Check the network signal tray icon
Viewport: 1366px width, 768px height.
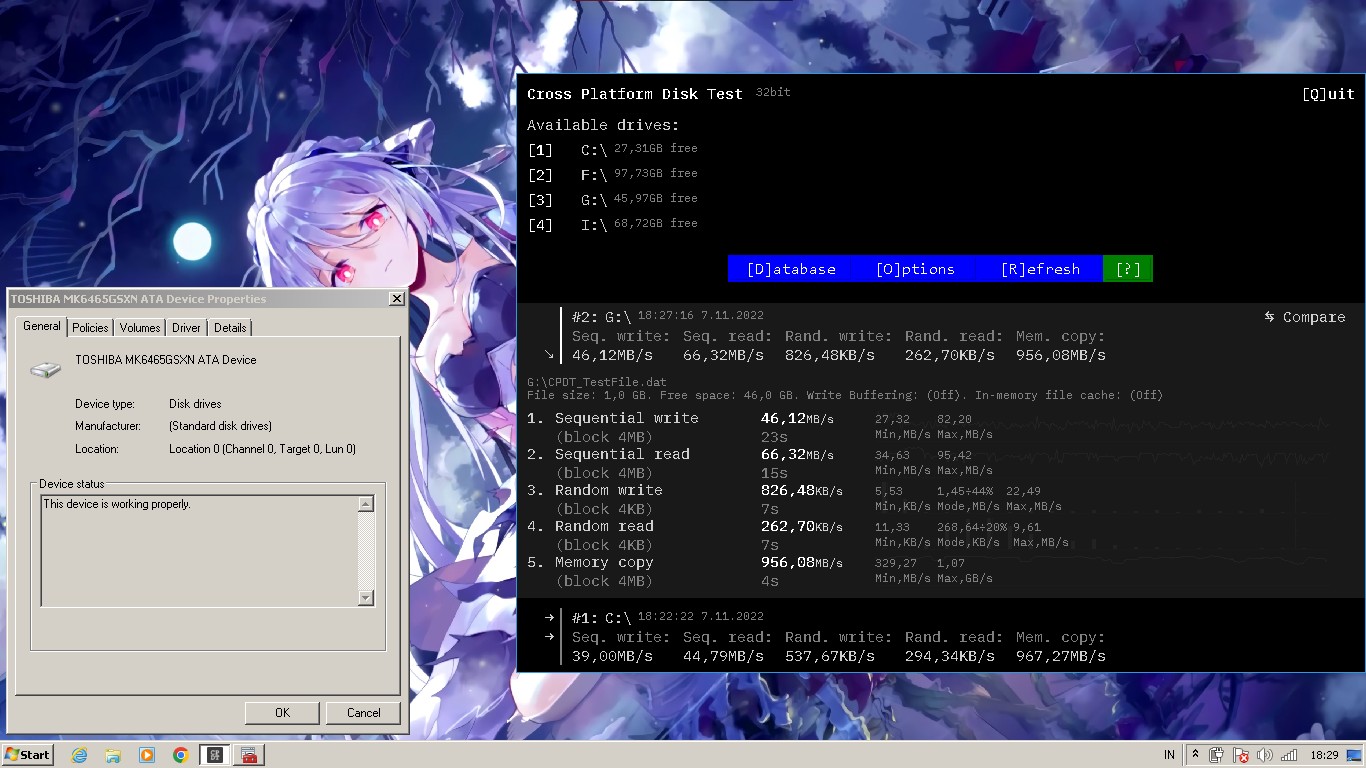pyautogui.click(x=1289, y=755)
